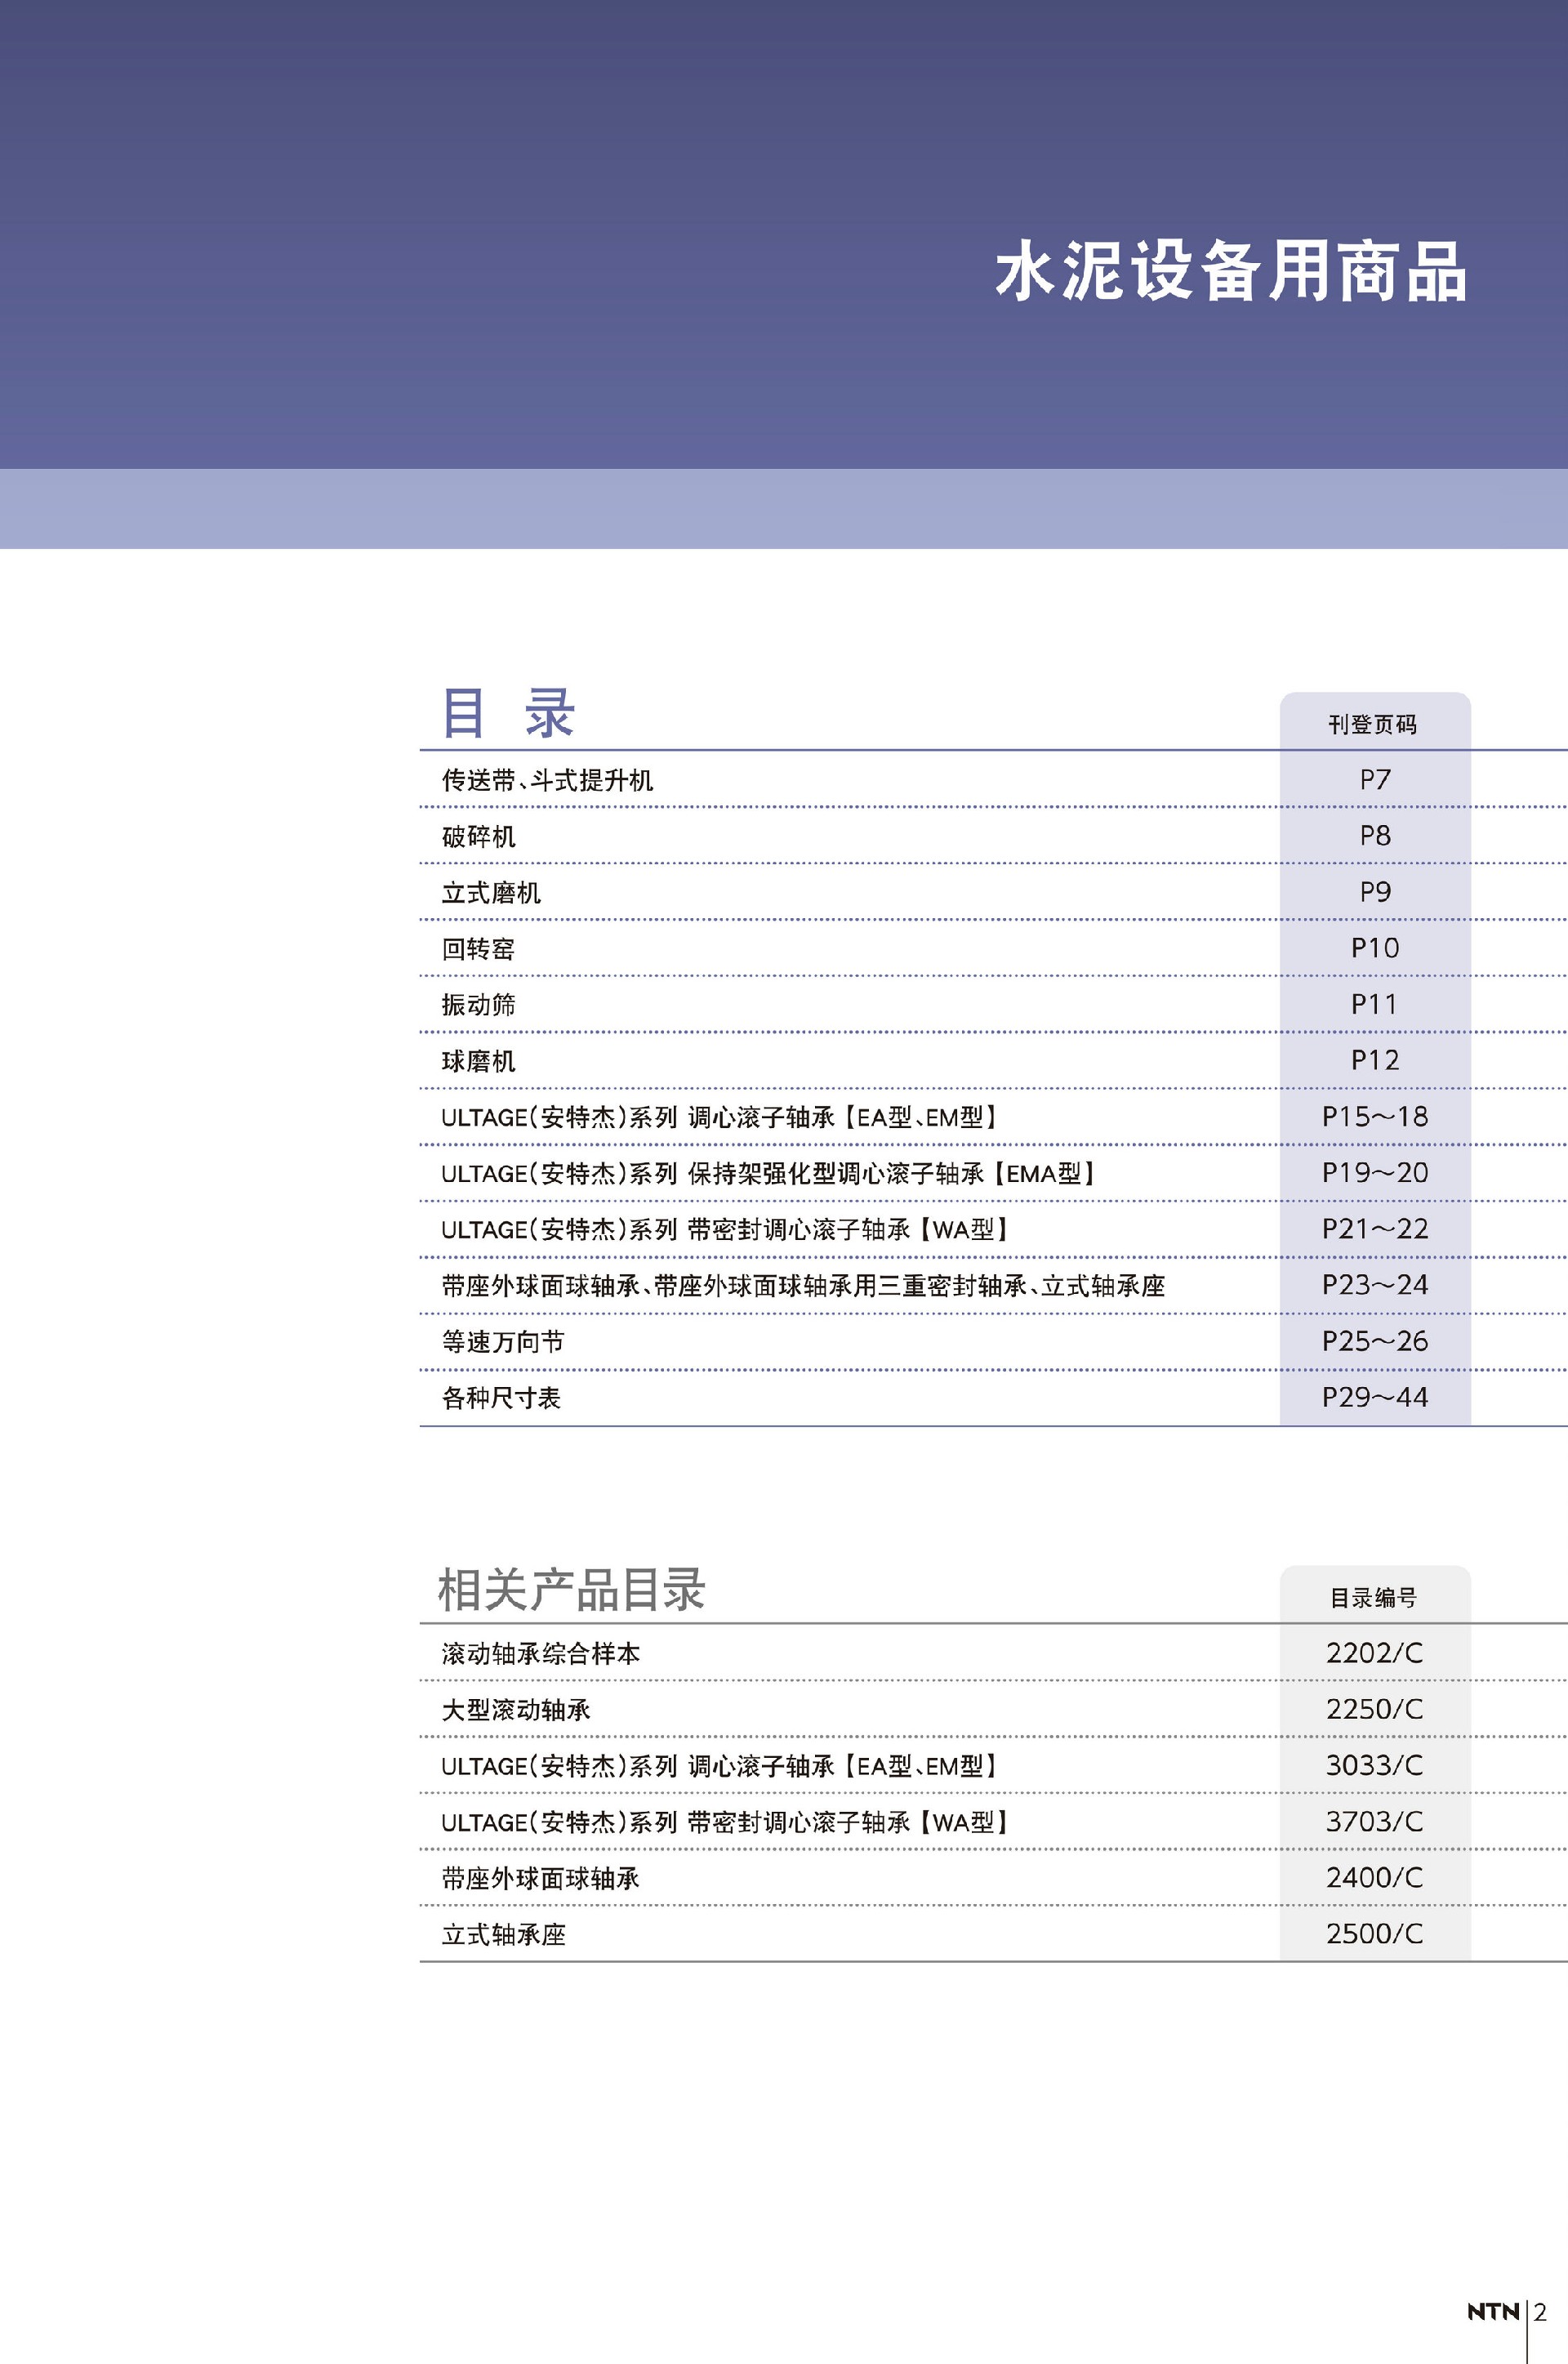The height and width of the screenshot is (2364, 1568).
Task: Click the 目录编号 column header
Action: [x=1373, y=1597]
